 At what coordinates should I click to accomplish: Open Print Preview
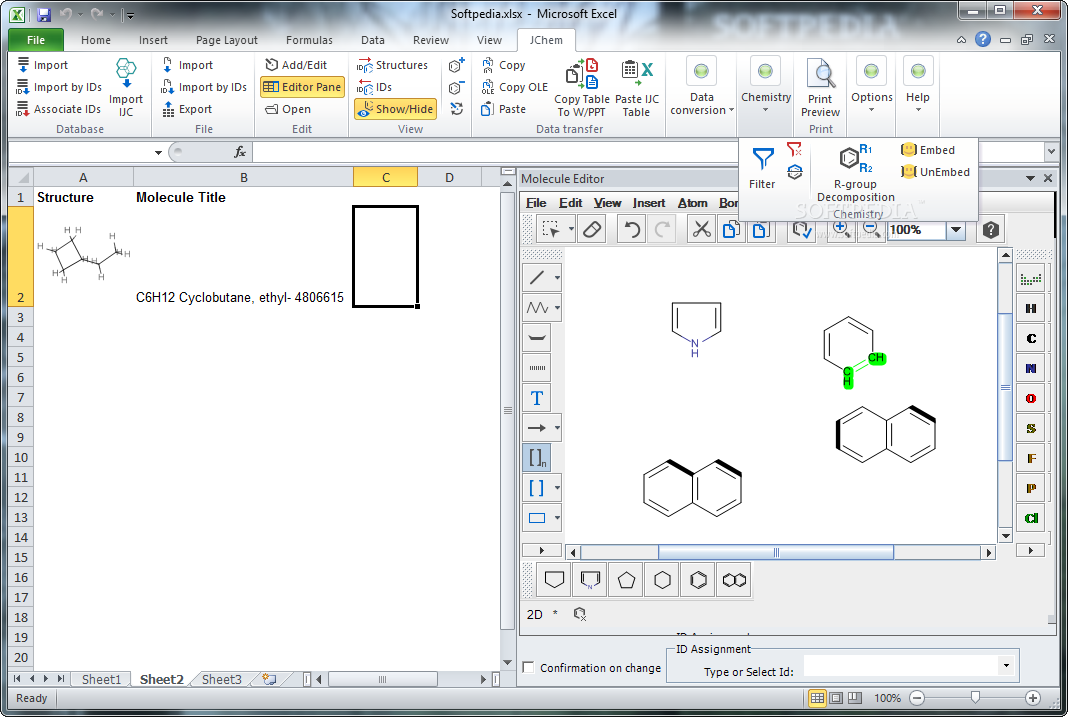click(820, 87)
